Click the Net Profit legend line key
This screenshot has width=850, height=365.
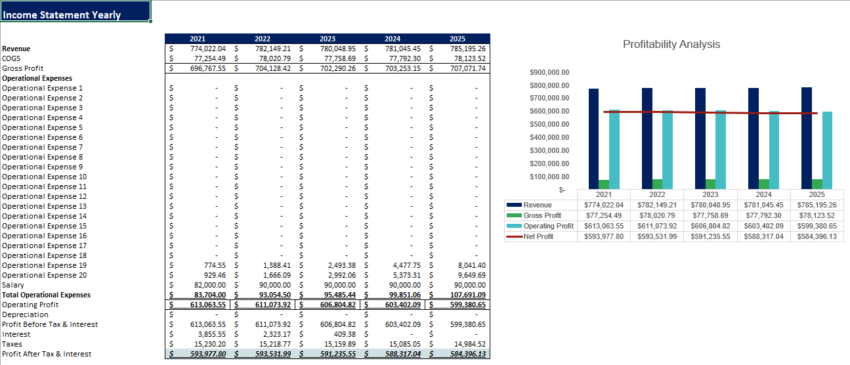514,236
